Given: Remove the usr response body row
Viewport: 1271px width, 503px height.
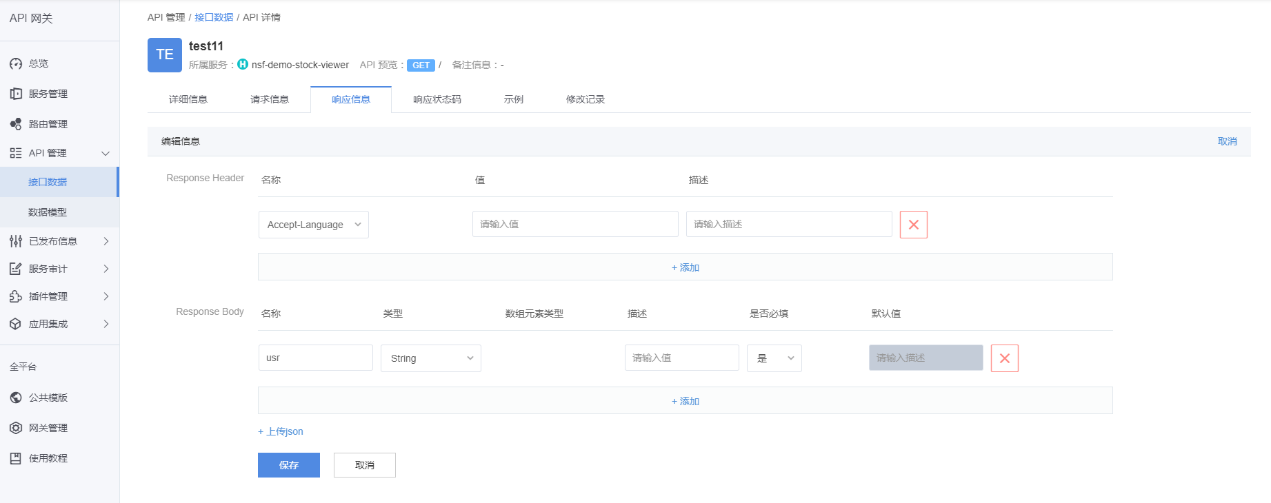Looking at the screenshot, I should 1004,358.
